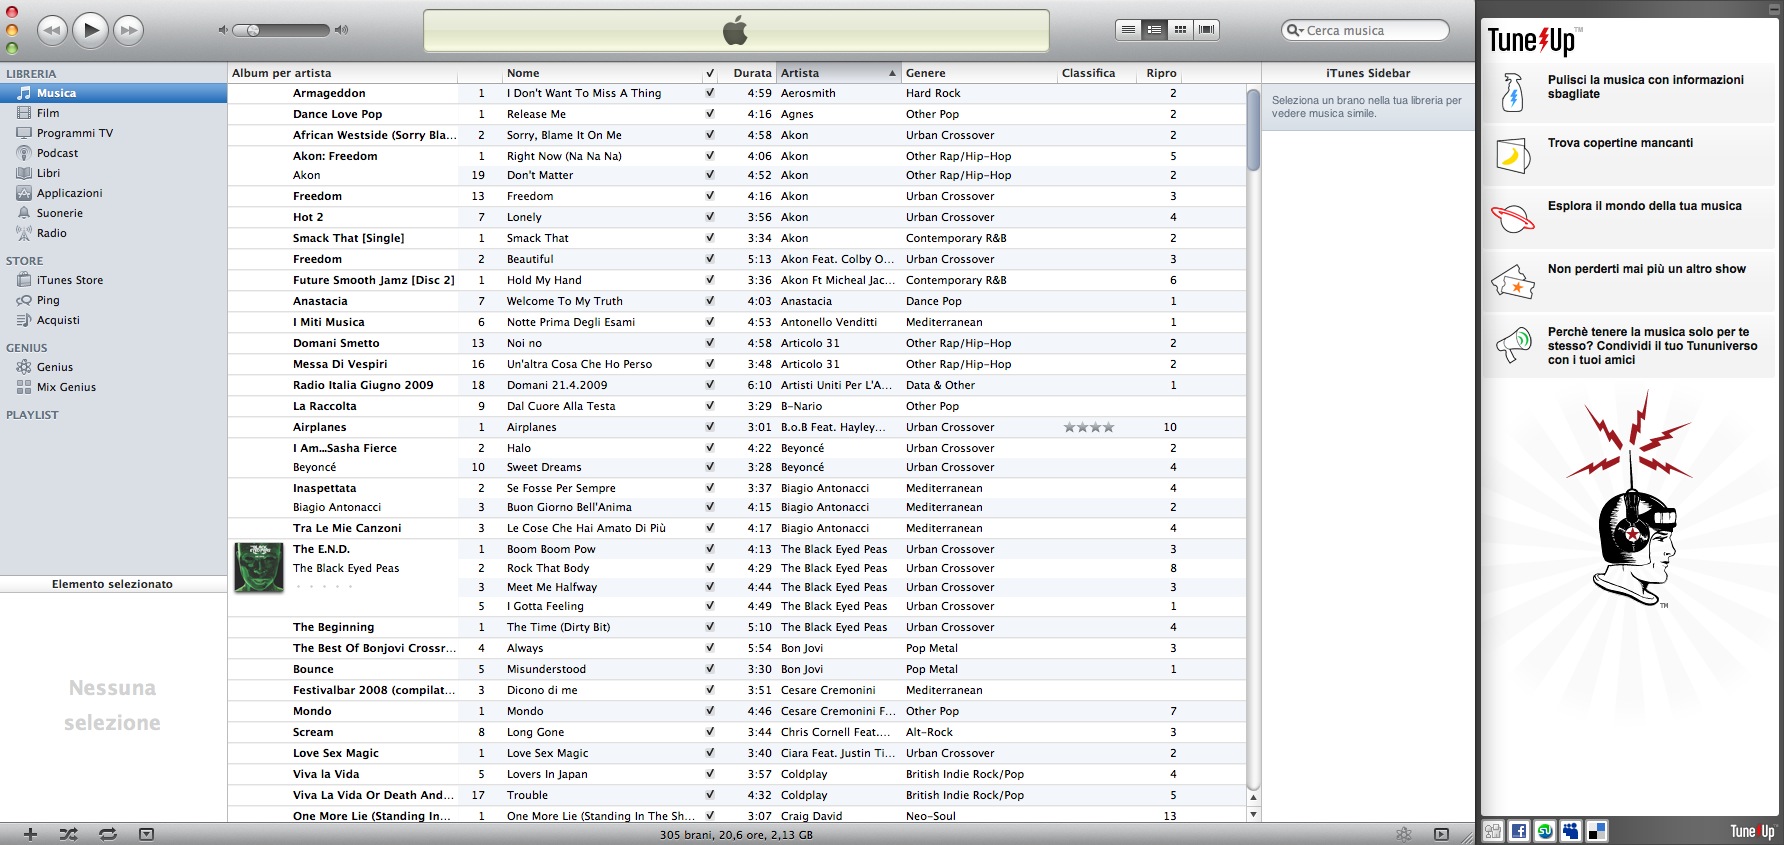Screen dimensions: 1784x845
Task: Switch to album list view
Action: click(1154, 30)
